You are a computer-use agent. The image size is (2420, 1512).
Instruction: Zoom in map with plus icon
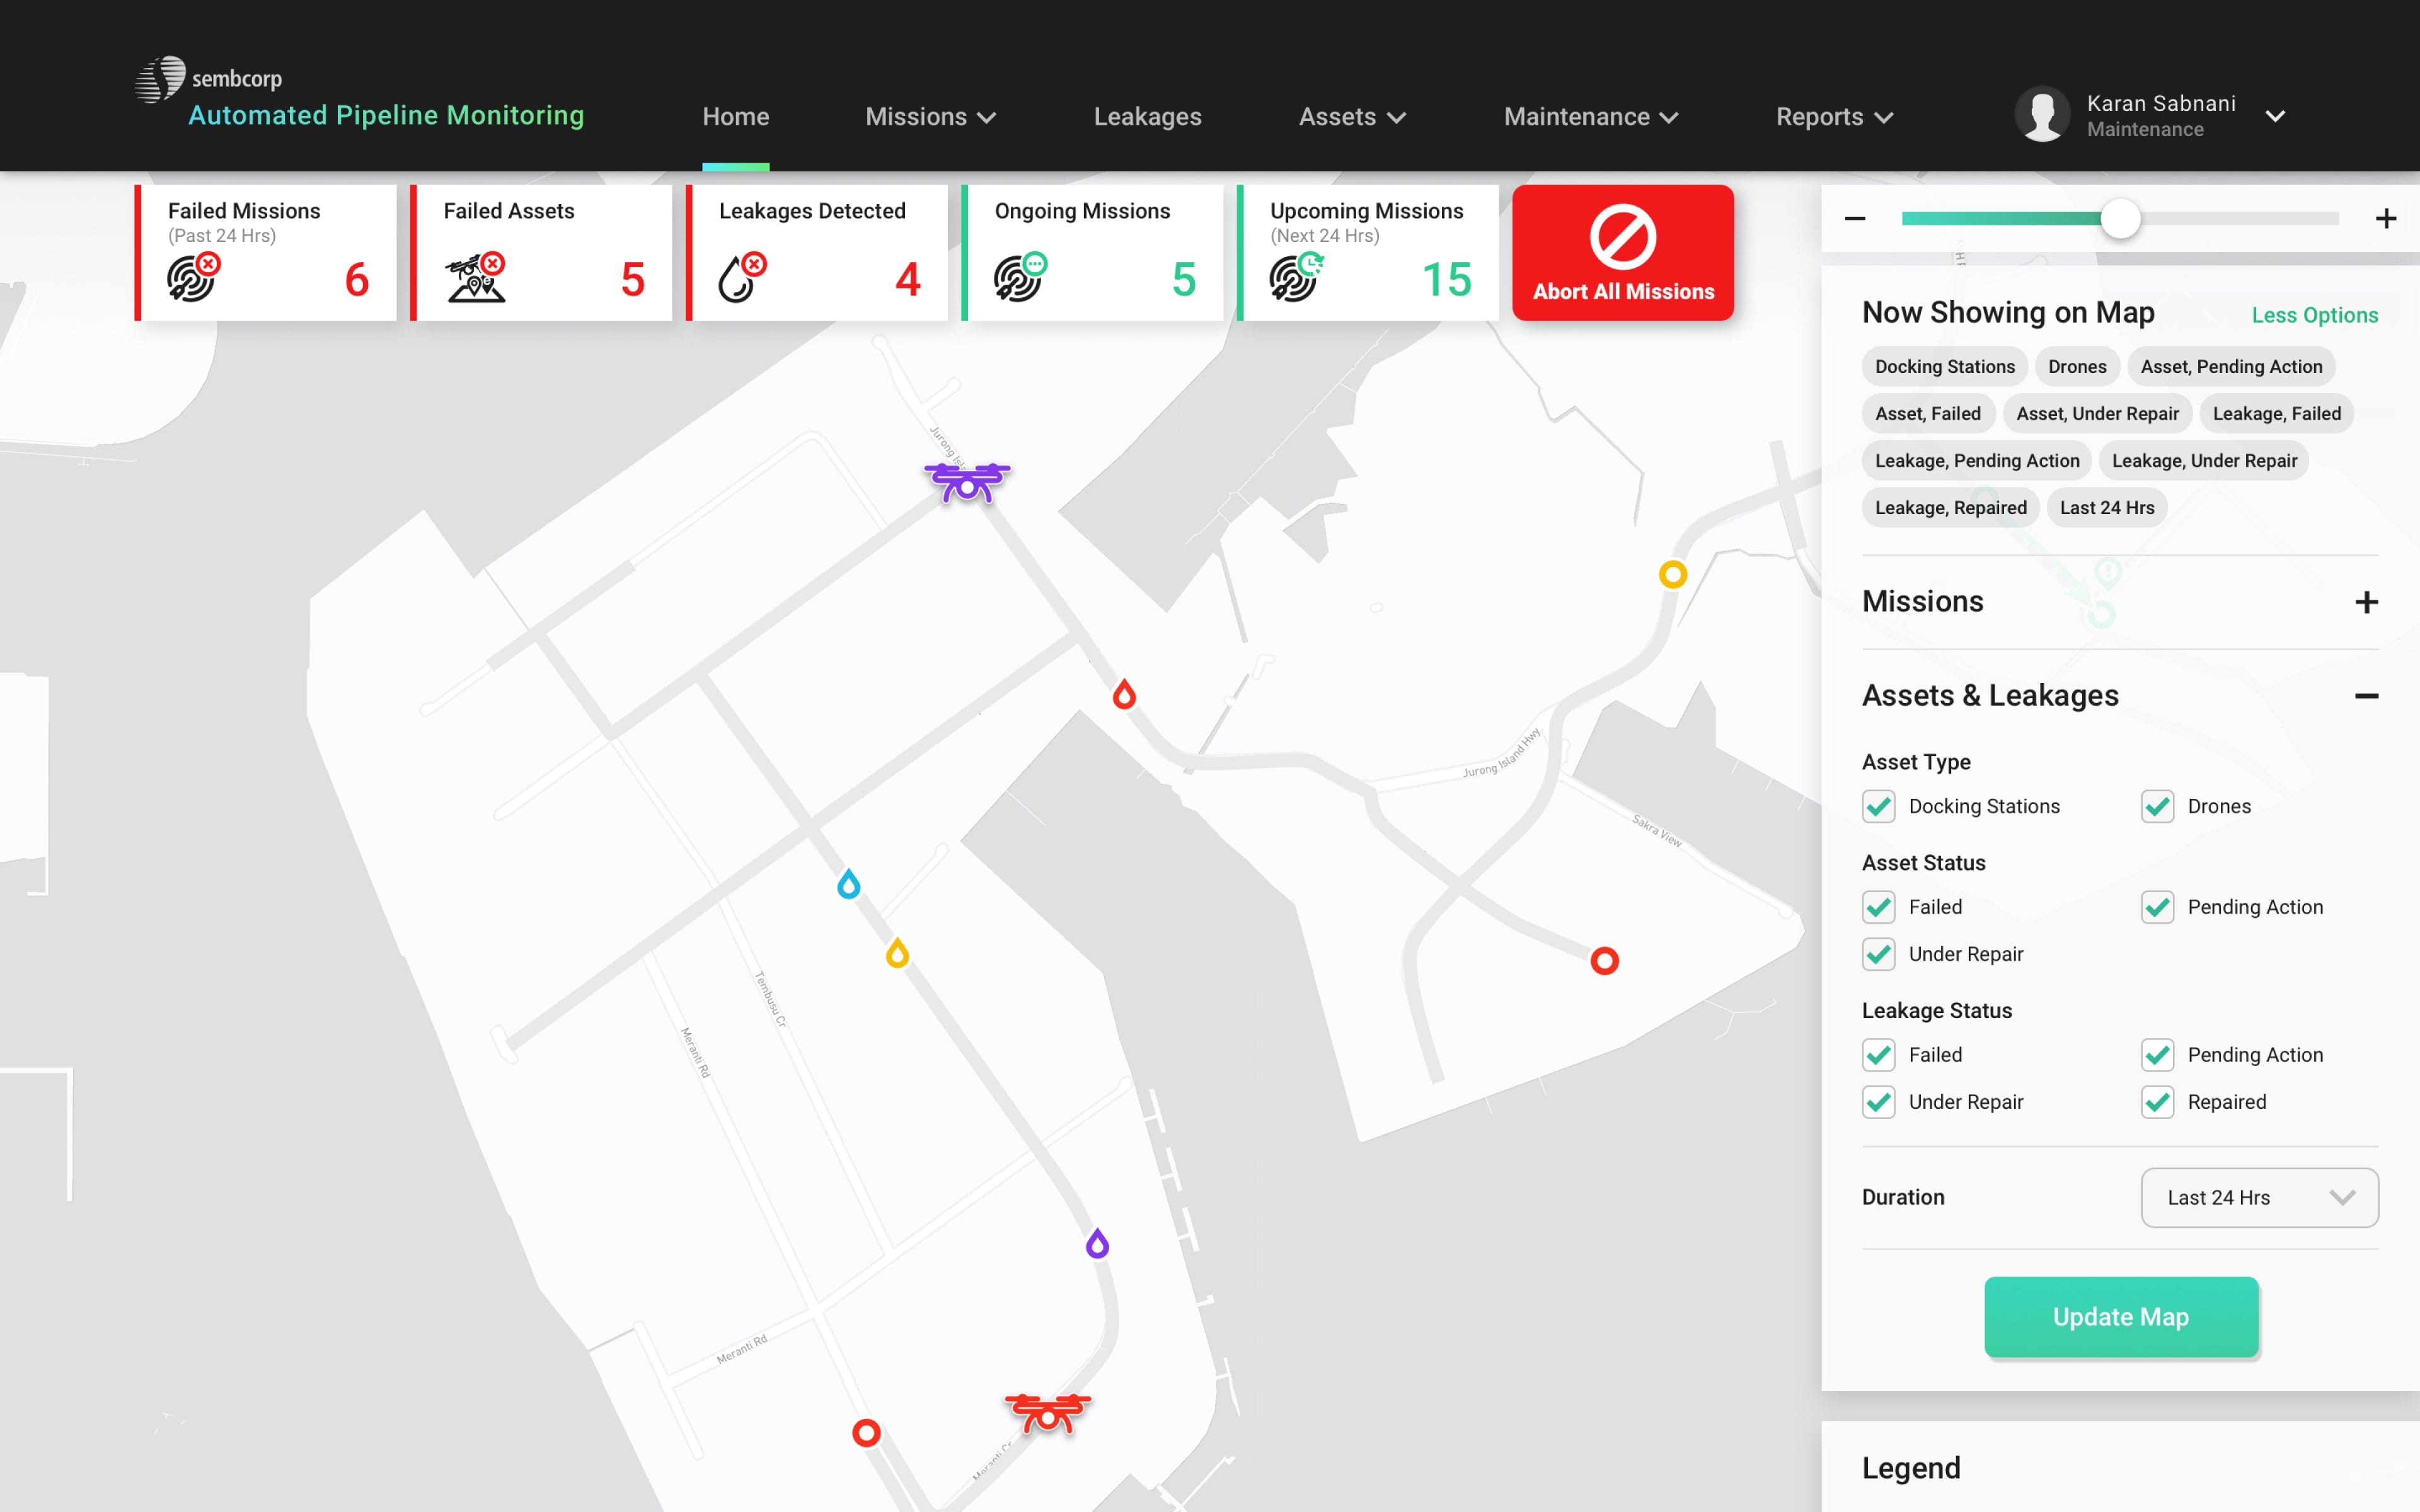[x=2386, y=218]
